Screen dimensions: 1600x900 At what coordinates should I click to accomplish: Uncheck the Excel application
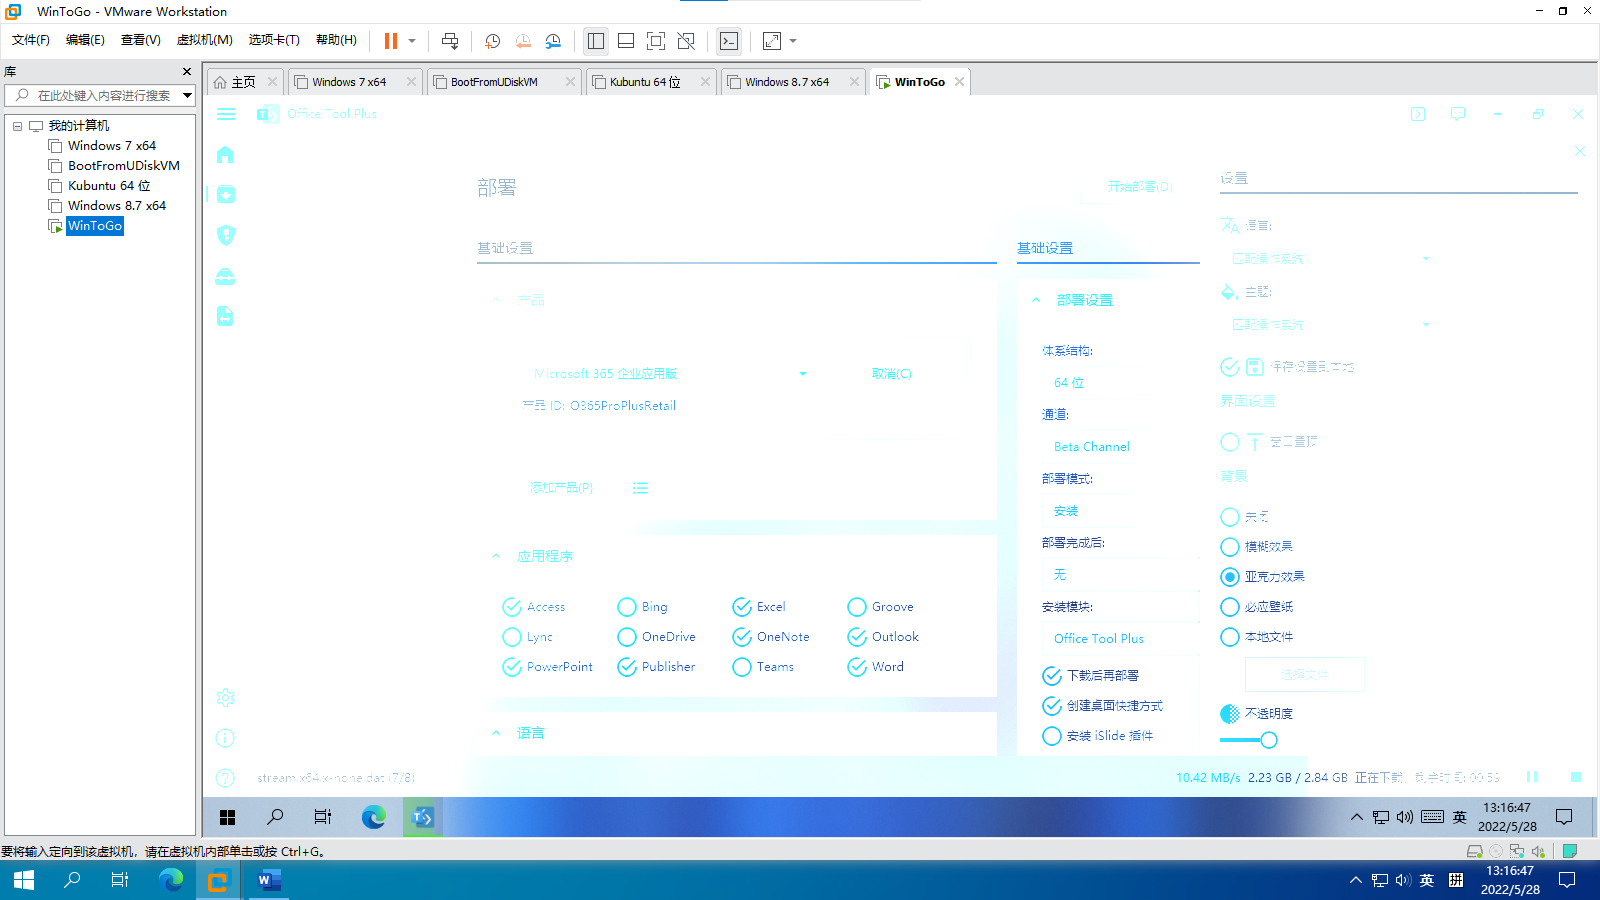point(742,607)
